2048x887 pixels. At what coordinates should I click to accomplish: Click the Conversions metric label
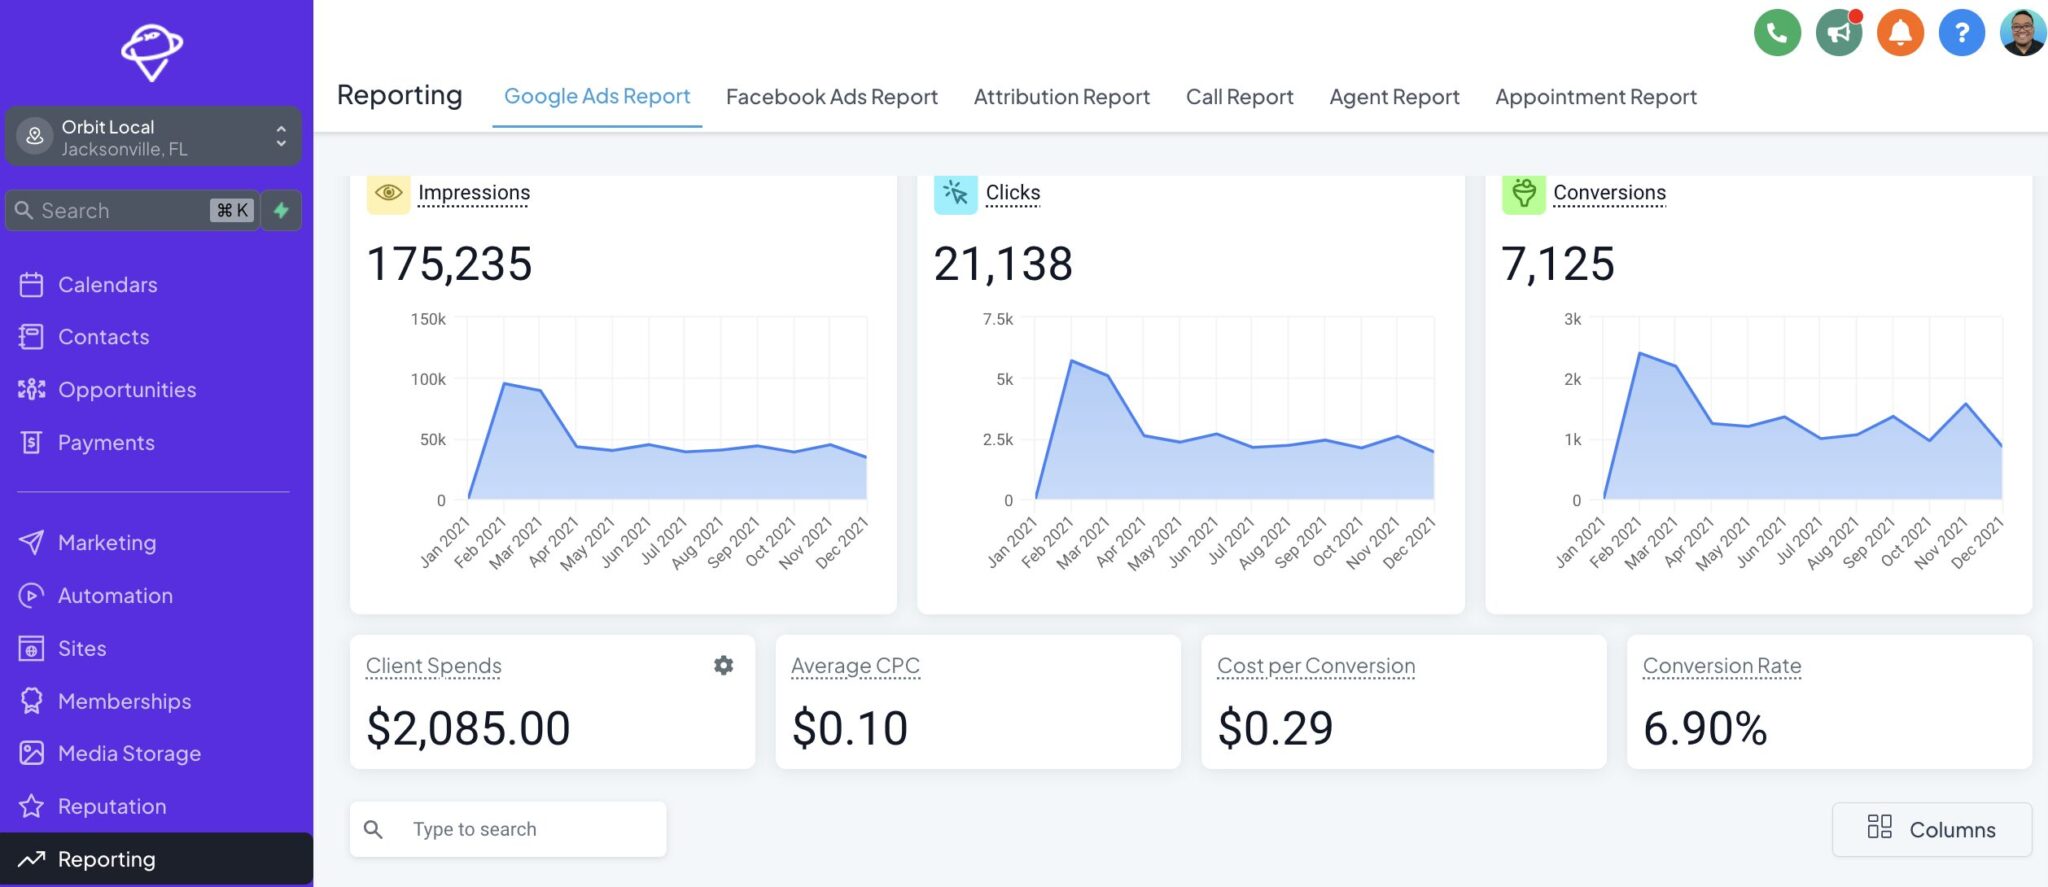point(1609,192)
